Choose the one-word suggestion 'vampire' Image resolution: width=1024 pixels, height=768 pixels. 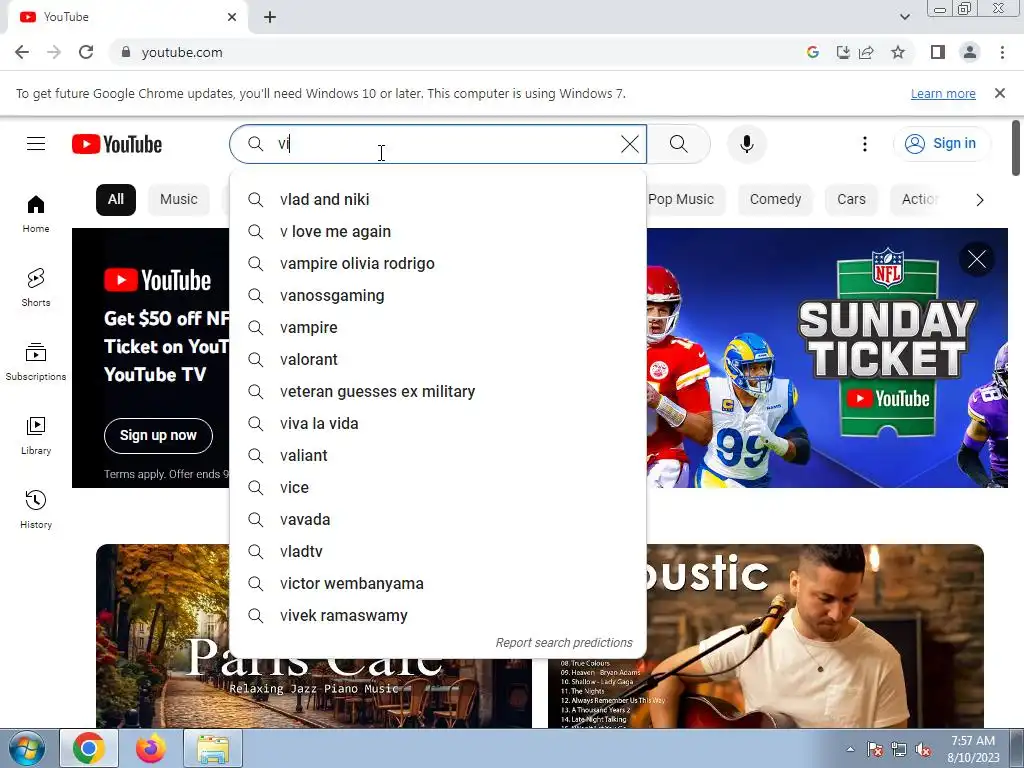(x=438, y=327)
